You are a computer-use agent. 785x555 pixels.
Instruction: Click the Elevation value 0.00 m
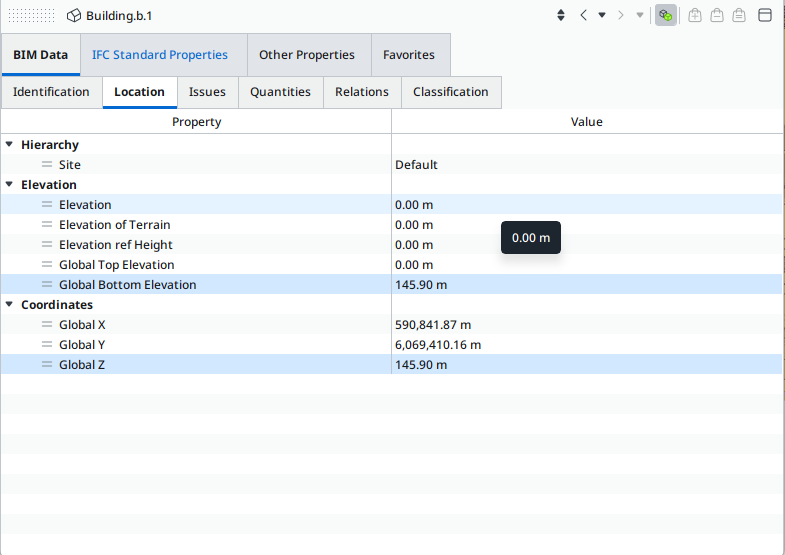(x=414, y=205)
